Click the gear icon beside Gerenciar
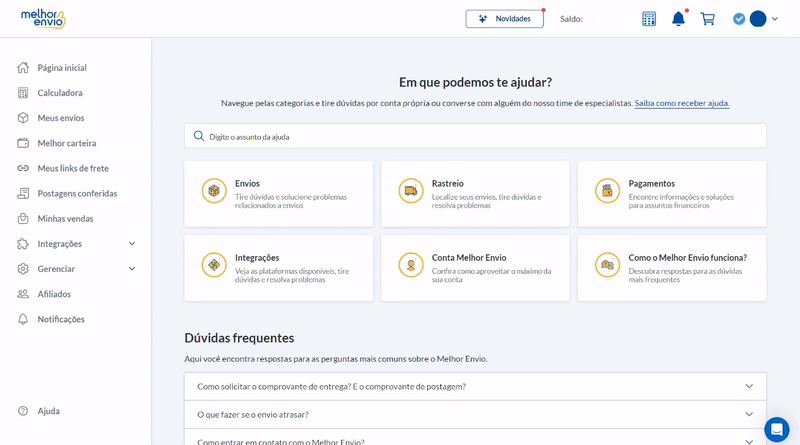 coord(23,269)
